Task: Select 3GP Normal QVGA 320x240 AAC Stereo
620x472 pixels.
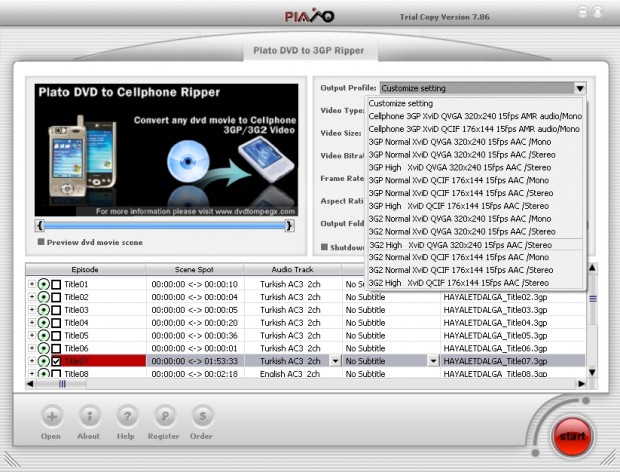Action: coord(475,155)
